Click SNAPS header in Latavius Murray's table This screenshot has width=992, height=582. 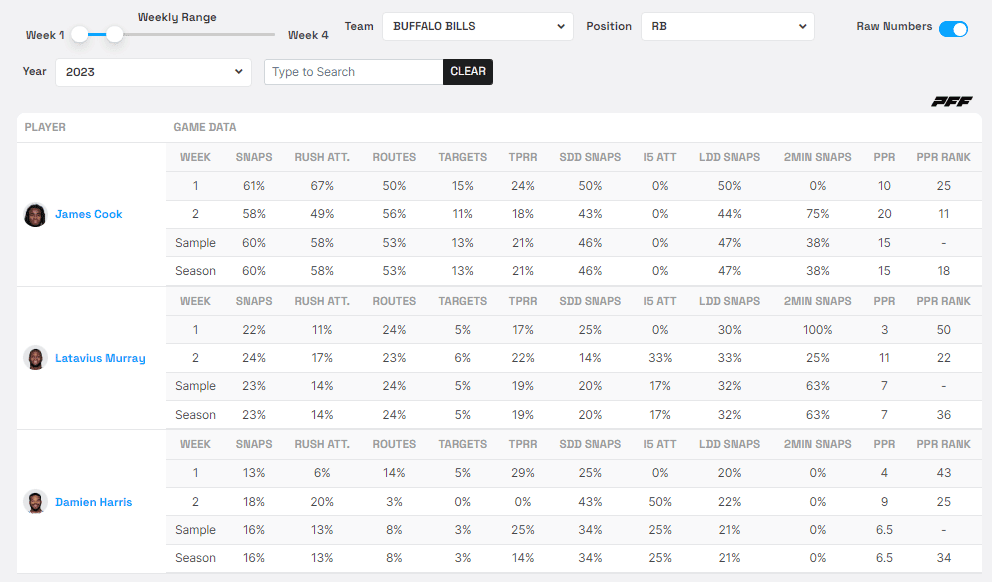click(x=253, y=301)
